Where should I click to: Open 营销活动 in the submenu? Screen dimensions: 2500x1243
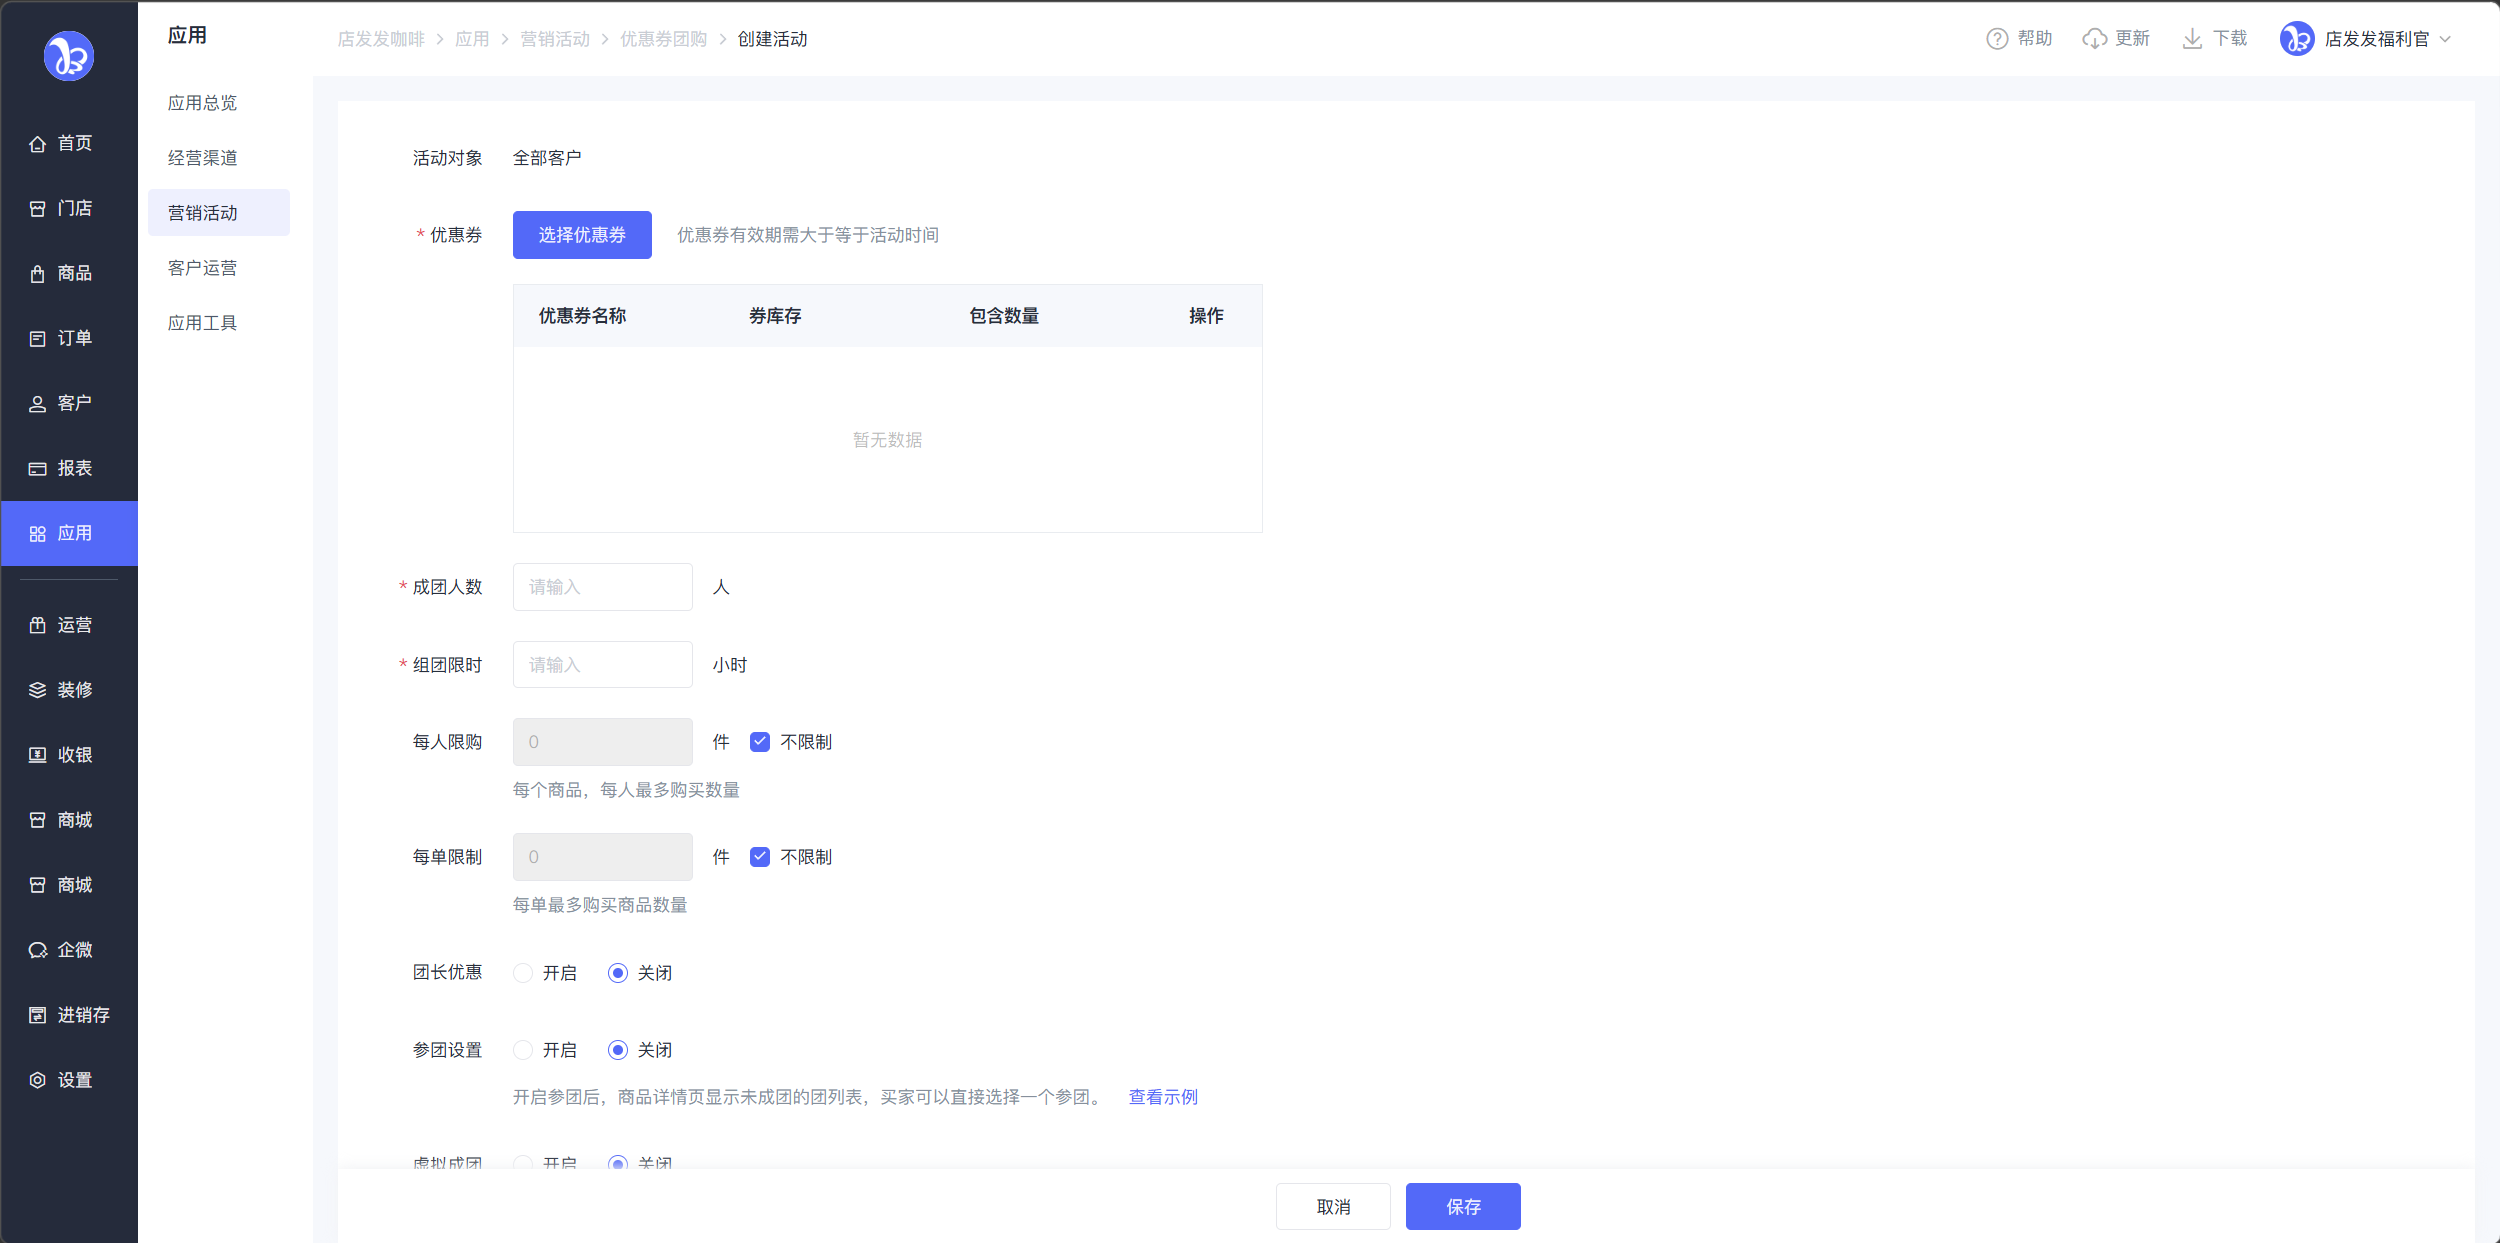coord(203,213)
